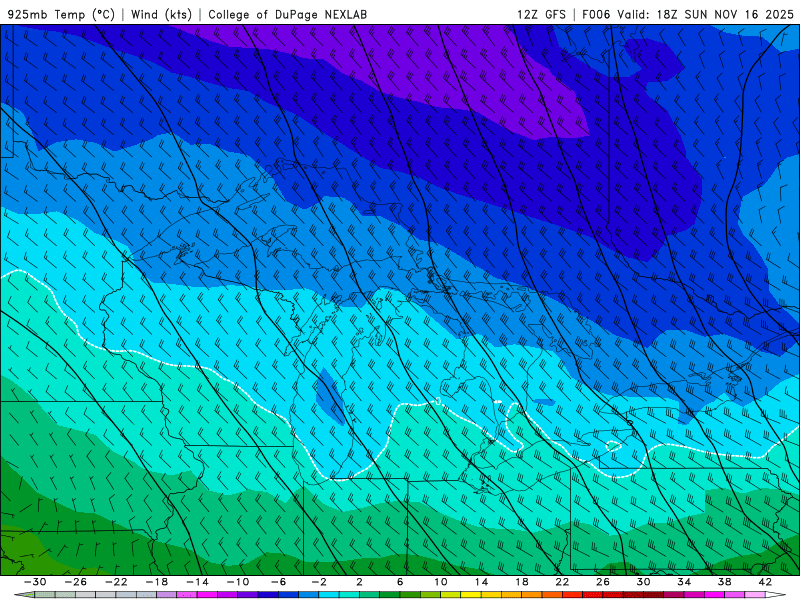Click the -6 color bar label
The width and height of the screenshot is (800, 600).
[x=279, y=582]
